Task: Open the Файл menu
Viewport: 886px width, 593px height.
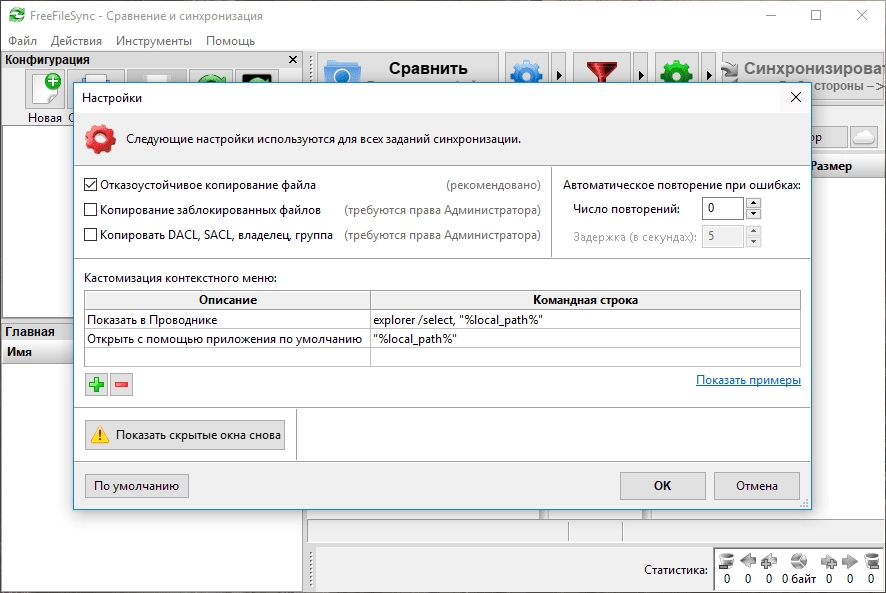Action: 23,41
